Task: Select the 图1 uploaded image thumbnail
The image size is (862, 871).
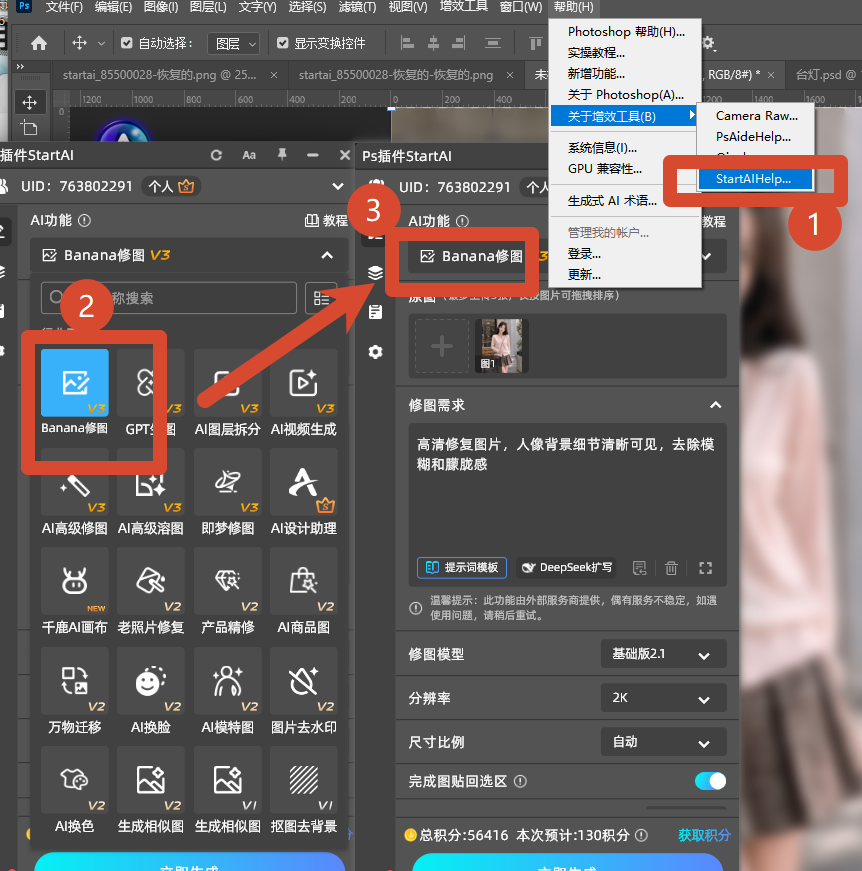Action: pyautogui.click(x=502, y=346)
